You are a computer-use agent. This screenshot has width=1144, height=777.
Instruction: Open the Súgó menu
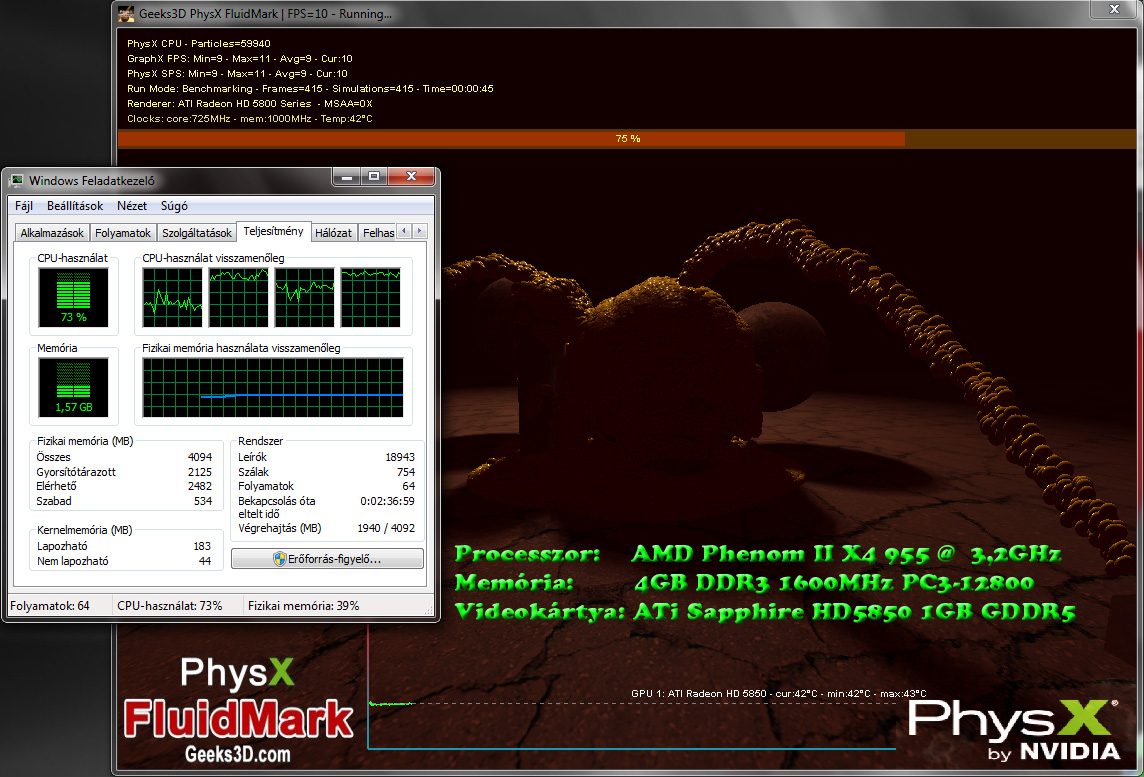(x=174, y=206)
